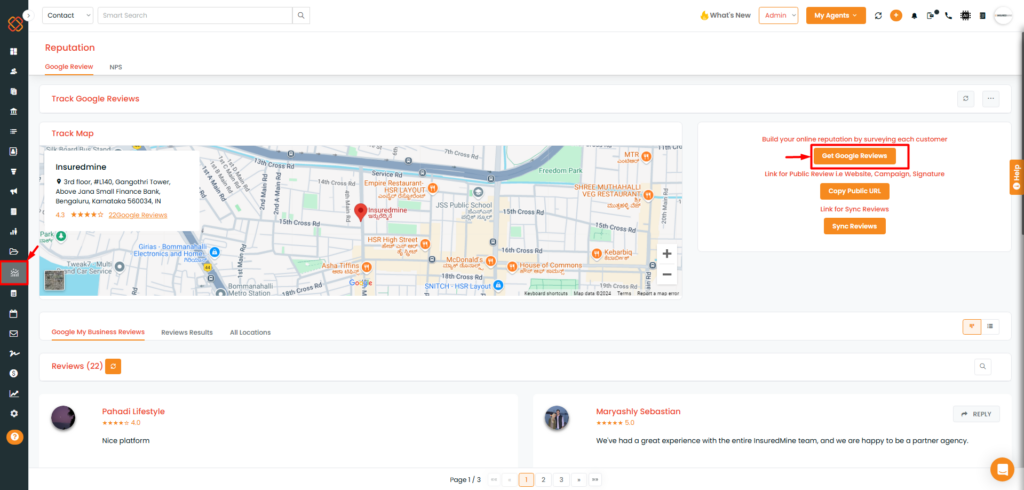Zoom in on the map
Screen dimensions: 1024x490
(x=666, y=254)
